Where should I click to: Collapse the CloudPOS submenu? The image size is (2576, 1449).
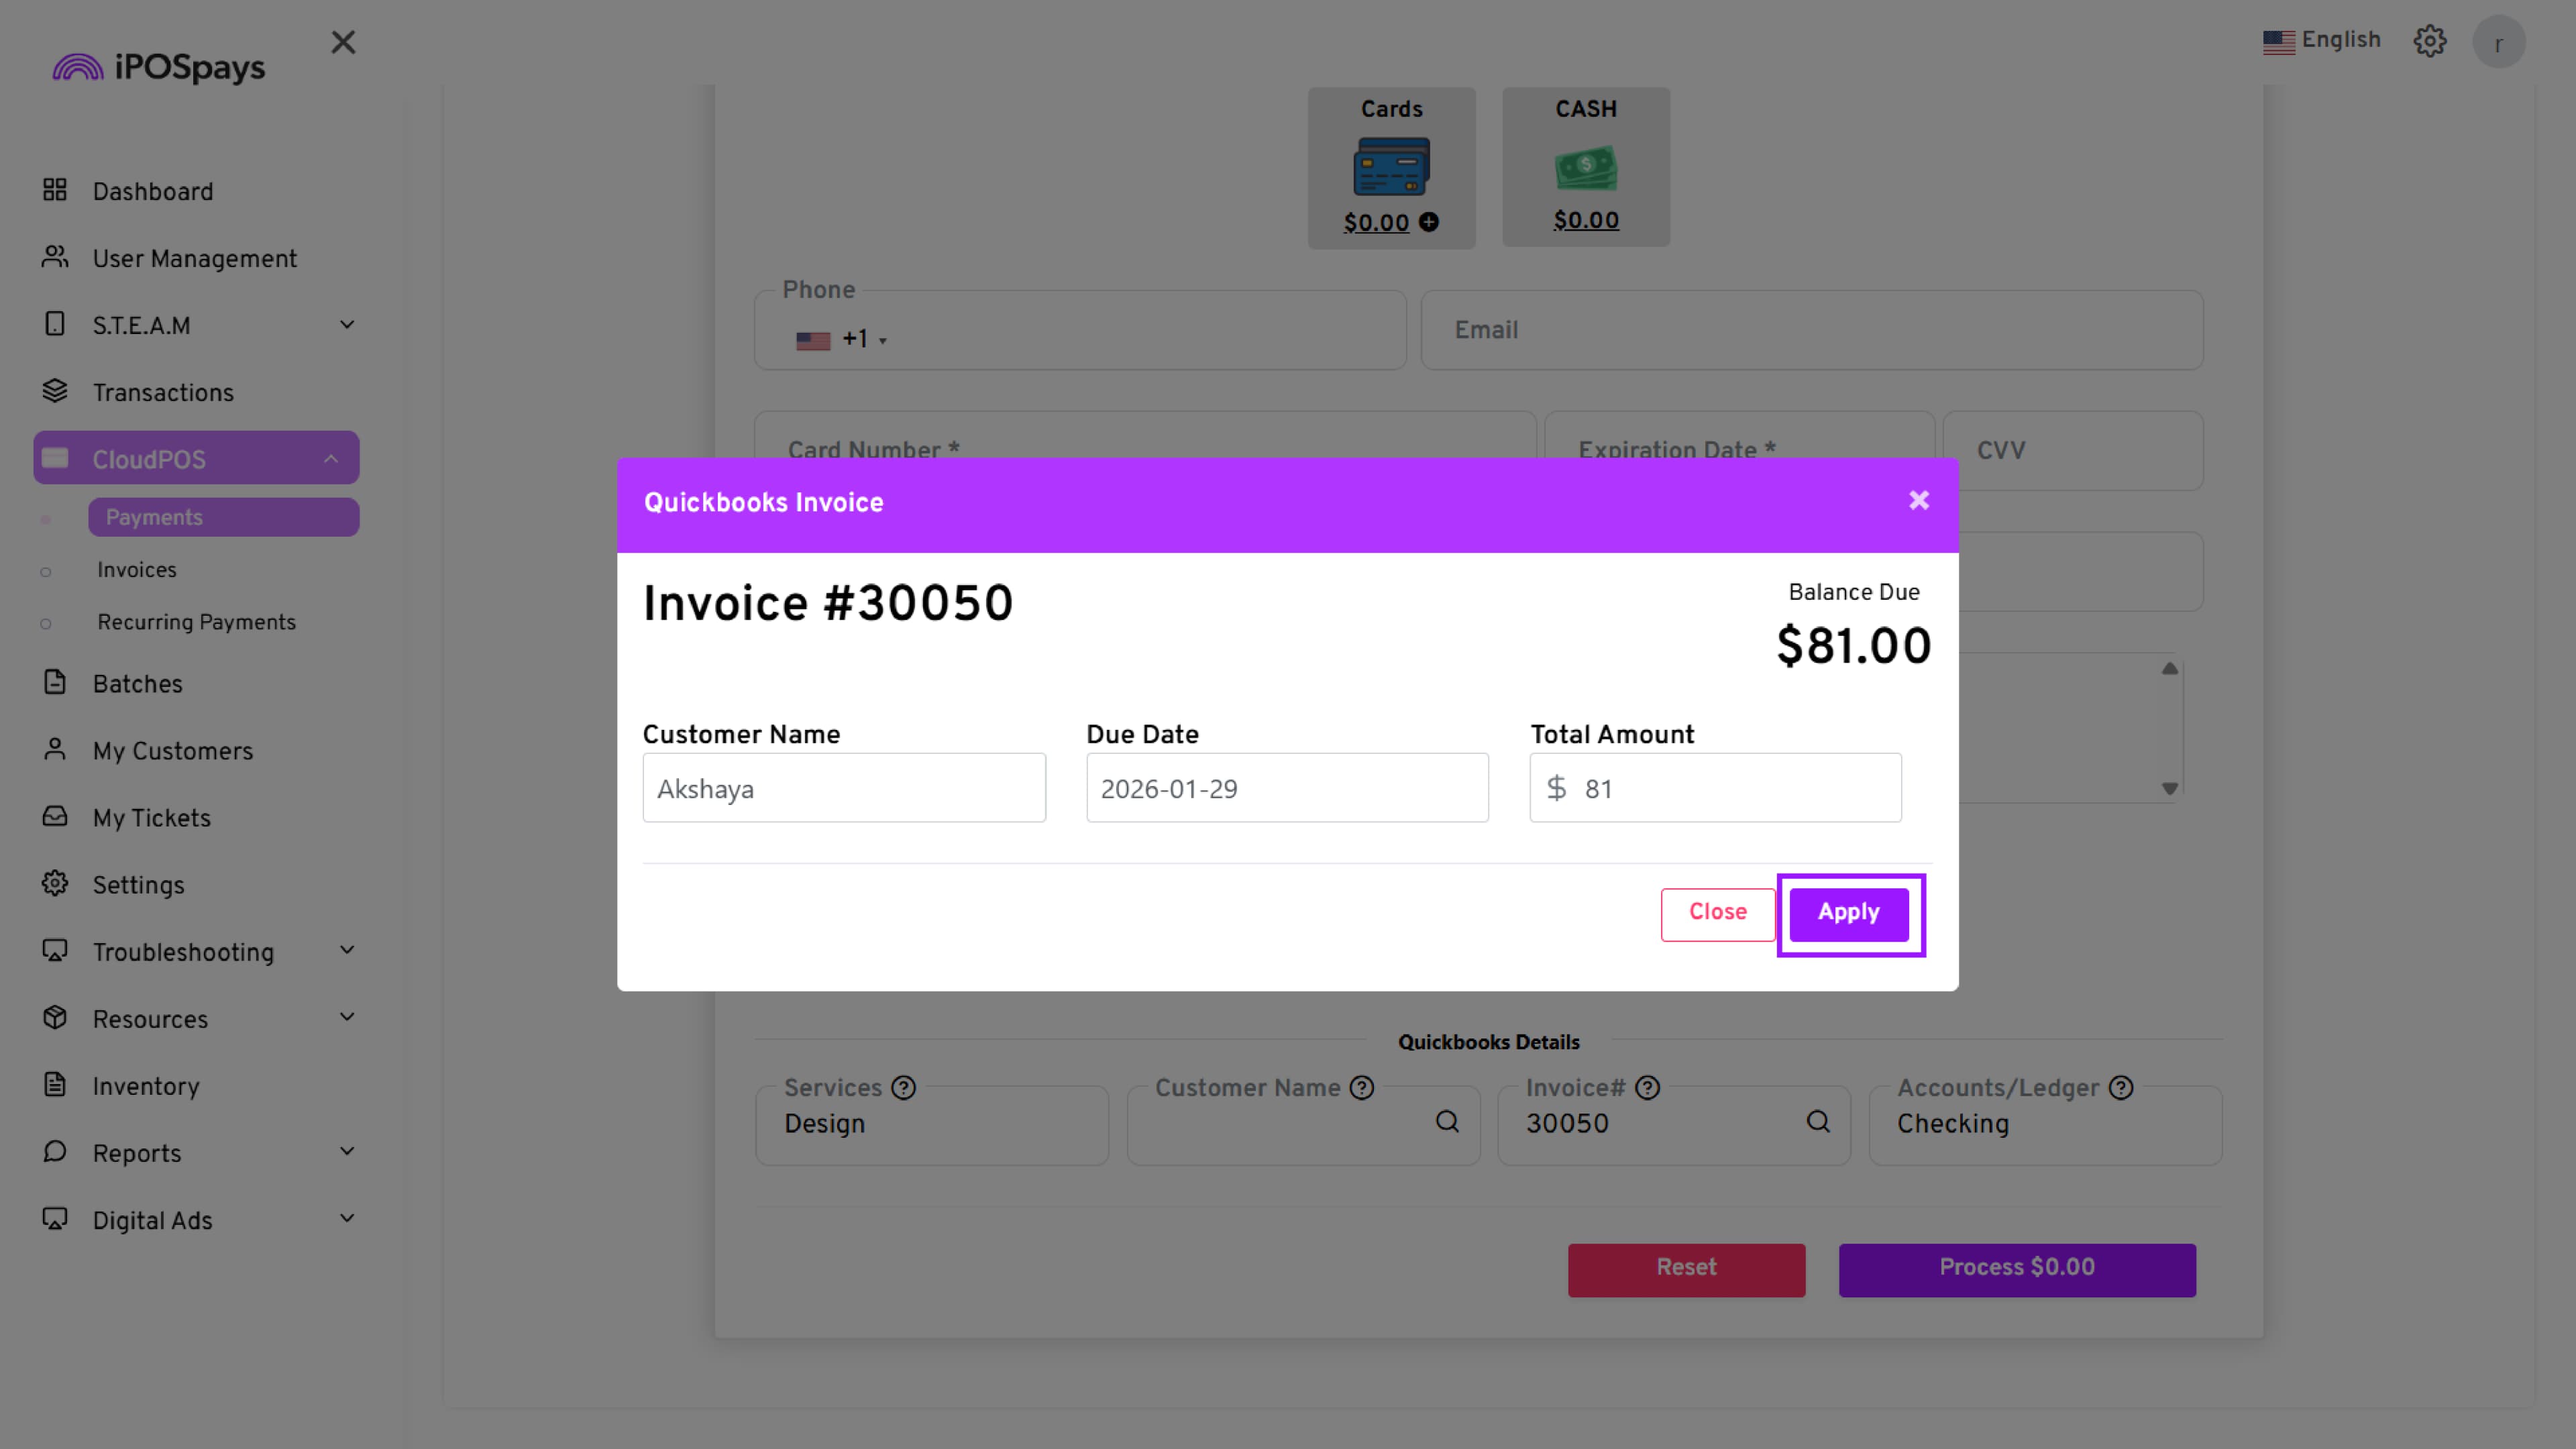pos(331,459)
